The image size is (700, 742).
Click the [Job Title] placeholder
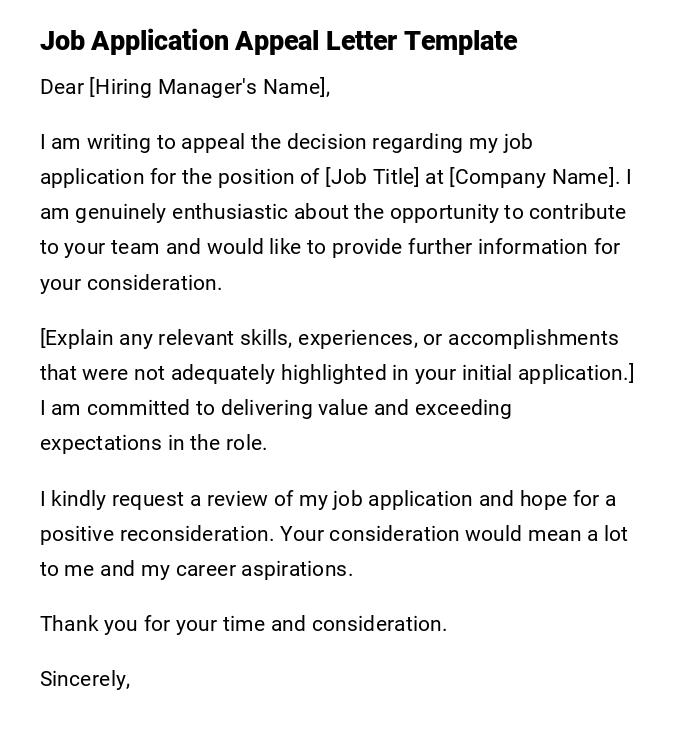tap(372, 177)
